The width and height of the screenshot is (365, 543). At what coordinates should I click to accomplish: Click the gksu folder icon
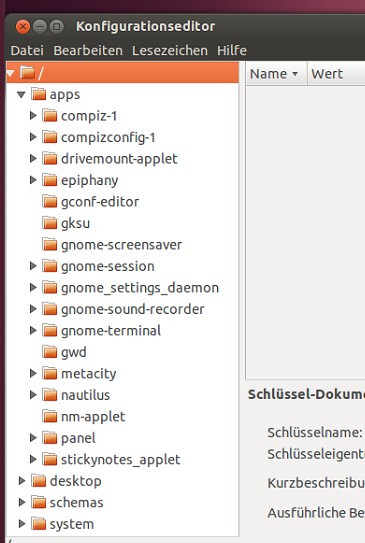(50, 223)
